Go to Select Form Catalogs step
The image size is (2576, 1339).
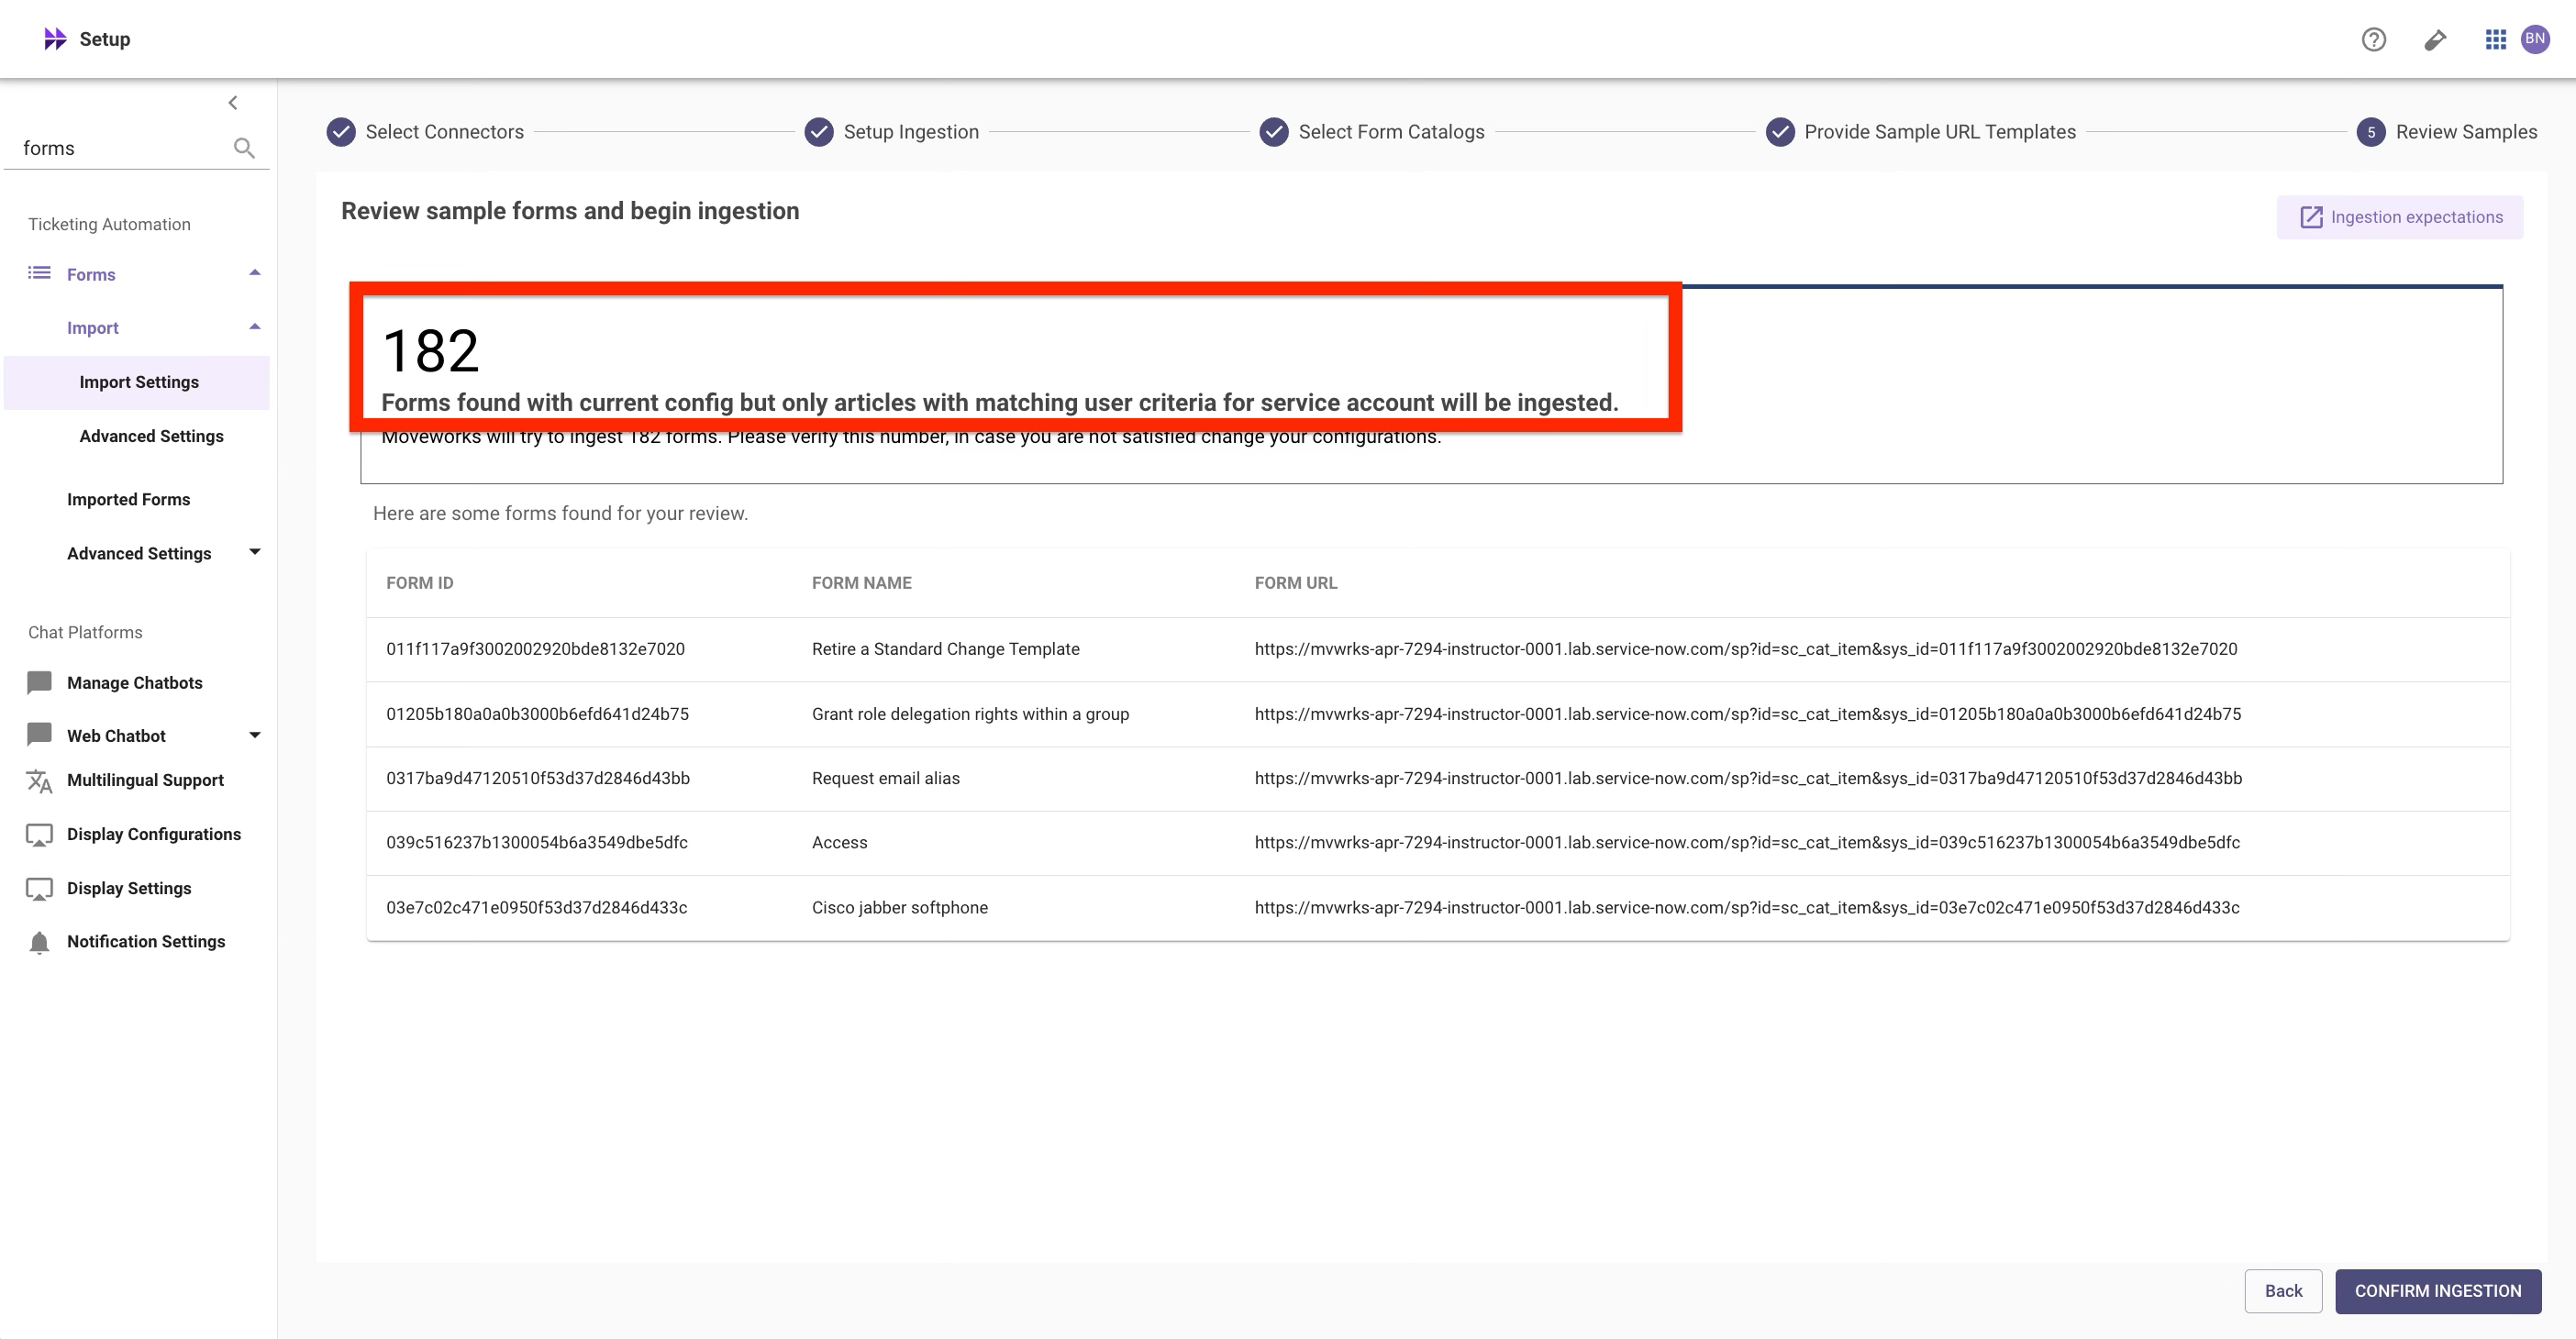1391,132
